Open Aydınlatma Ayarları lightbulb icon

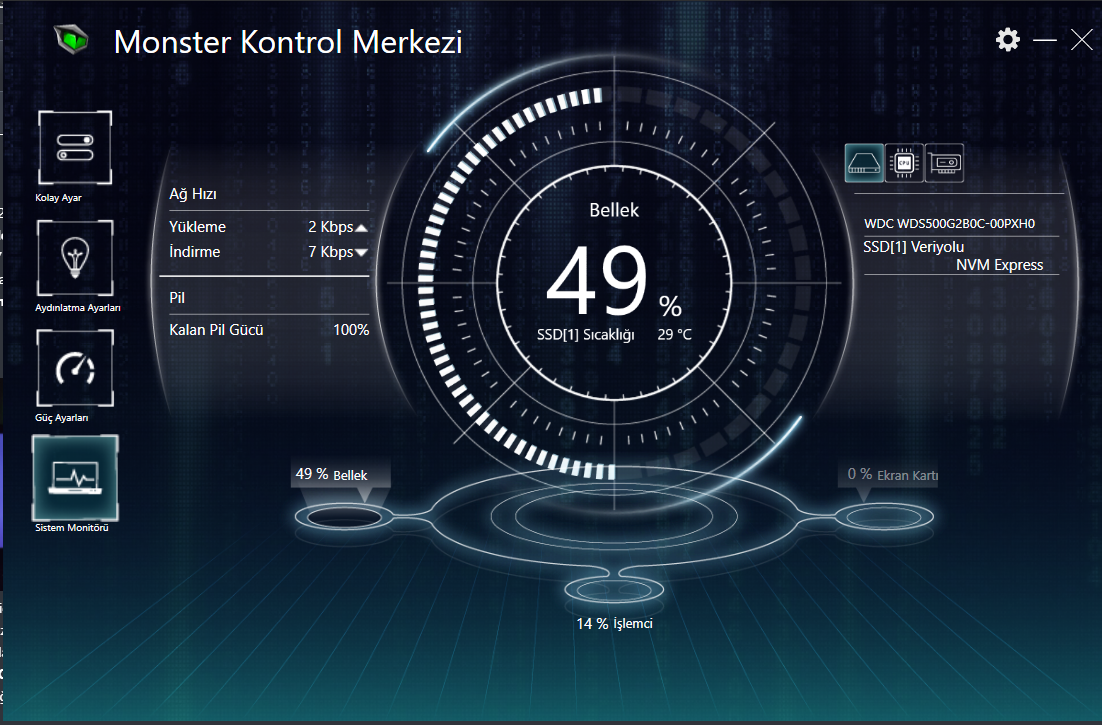74,258
